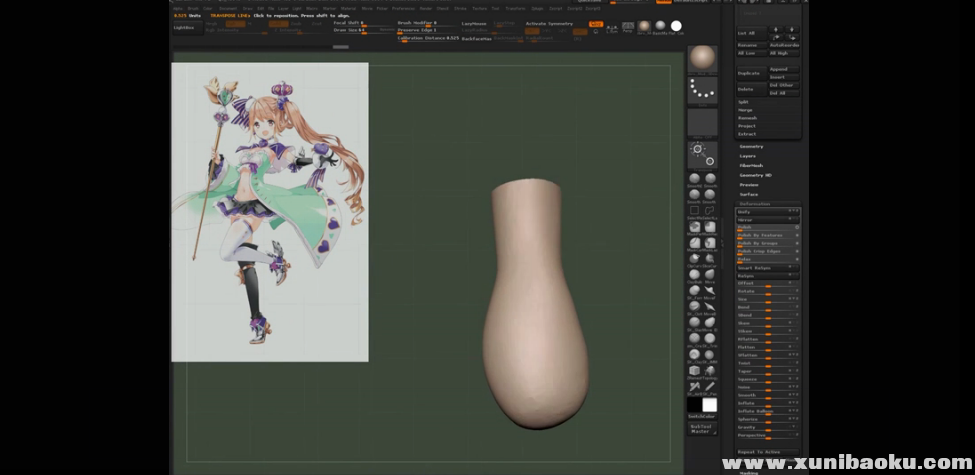Click the Inflate deformation slider
Image resolution: width=975 pixels, height=475 pixels.
768,403
